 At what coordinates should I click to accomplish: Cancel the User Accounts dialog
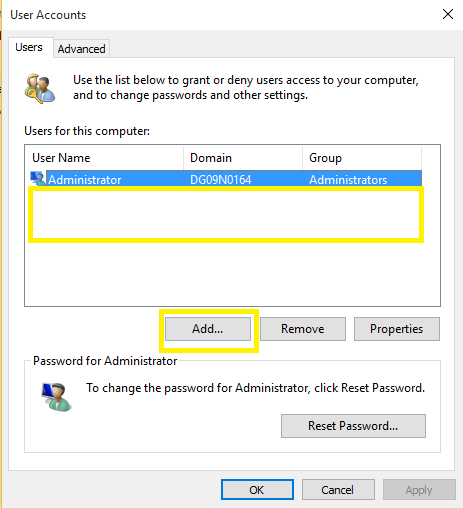pyautogui.click(x=338, y=490)
